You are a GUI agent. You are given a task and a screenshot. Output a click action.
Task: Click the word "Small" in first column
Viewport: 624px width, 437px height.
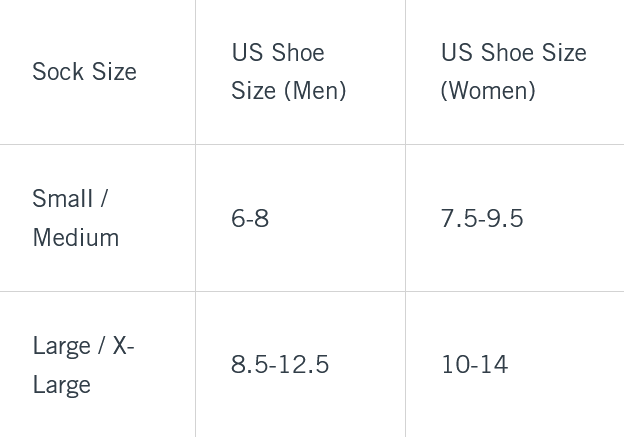(x=62, y=199)
